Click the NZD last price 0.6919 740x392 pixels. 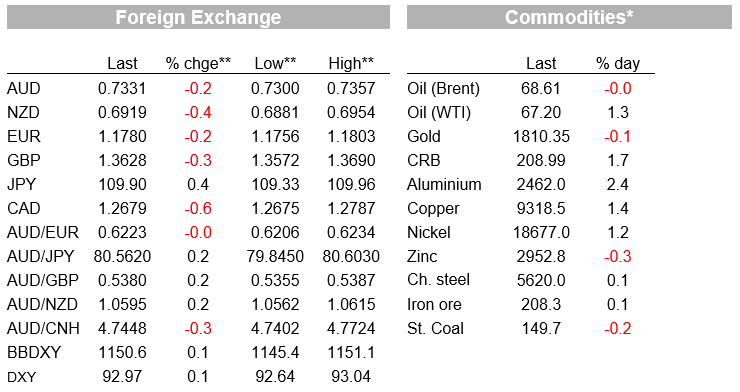coord(122,112)
